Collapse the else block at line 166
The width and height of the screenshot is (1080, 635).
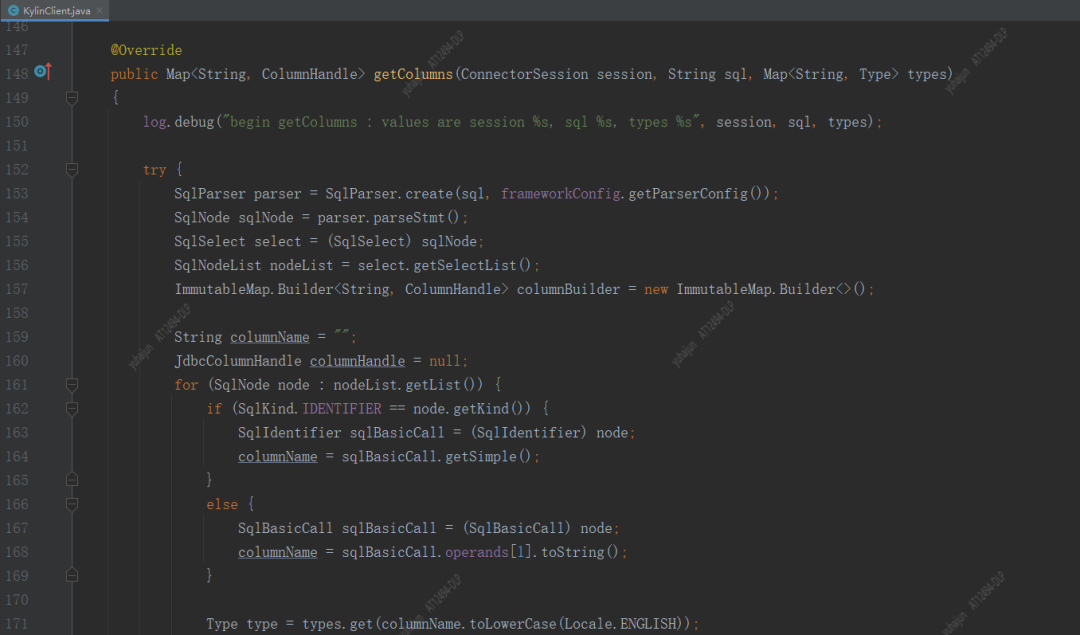[72, 505]
